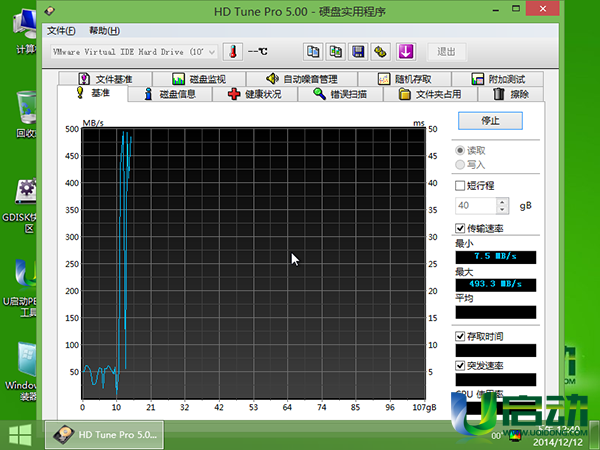
Task: Click the temperature thermometer icon
Action: pyautogui.click(x=233, y=52)
